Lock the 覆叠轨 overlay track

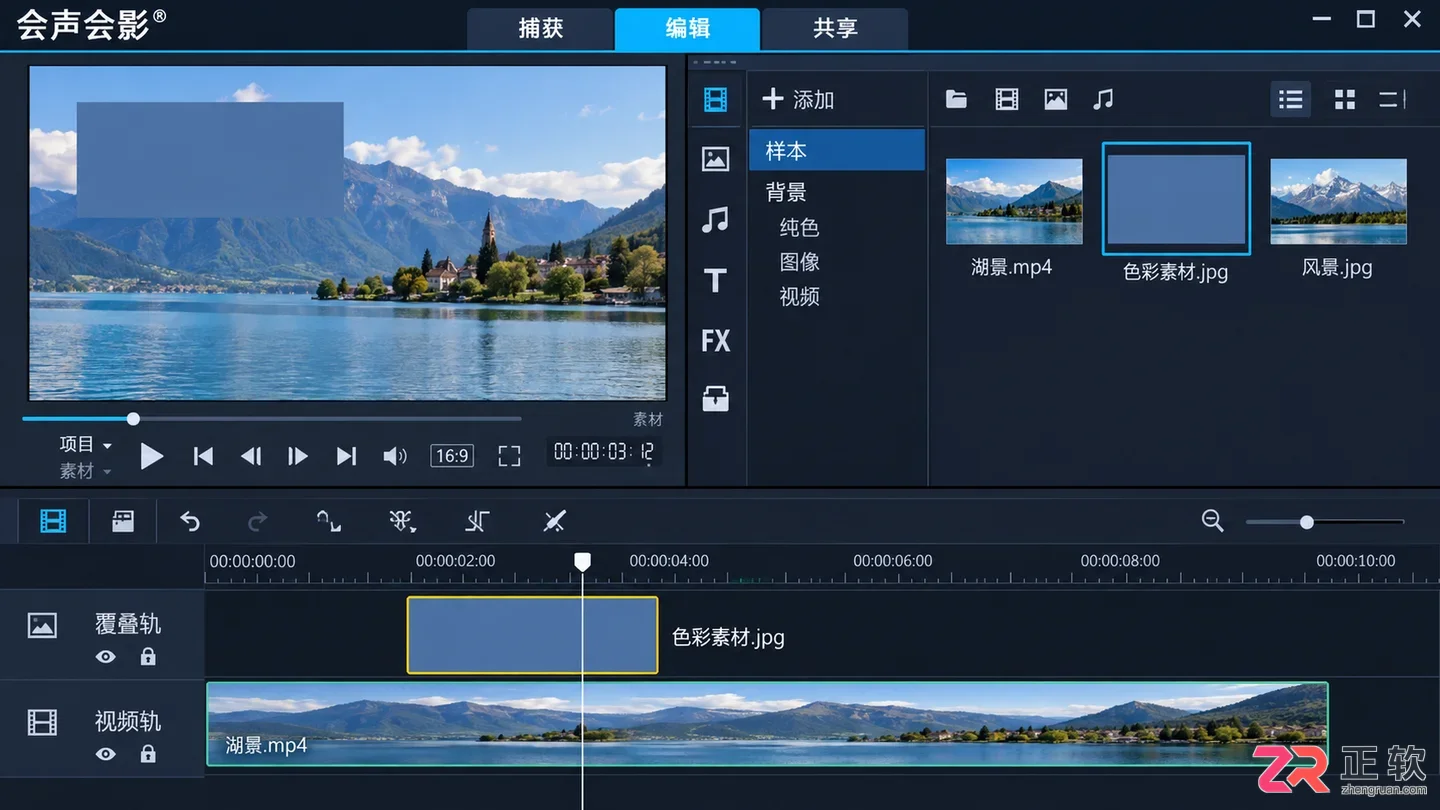click(148, 657)
